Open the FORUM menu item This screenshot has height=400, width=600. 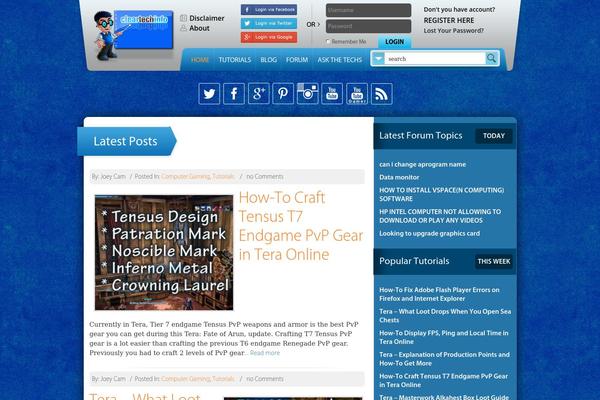tap(297, 60)
